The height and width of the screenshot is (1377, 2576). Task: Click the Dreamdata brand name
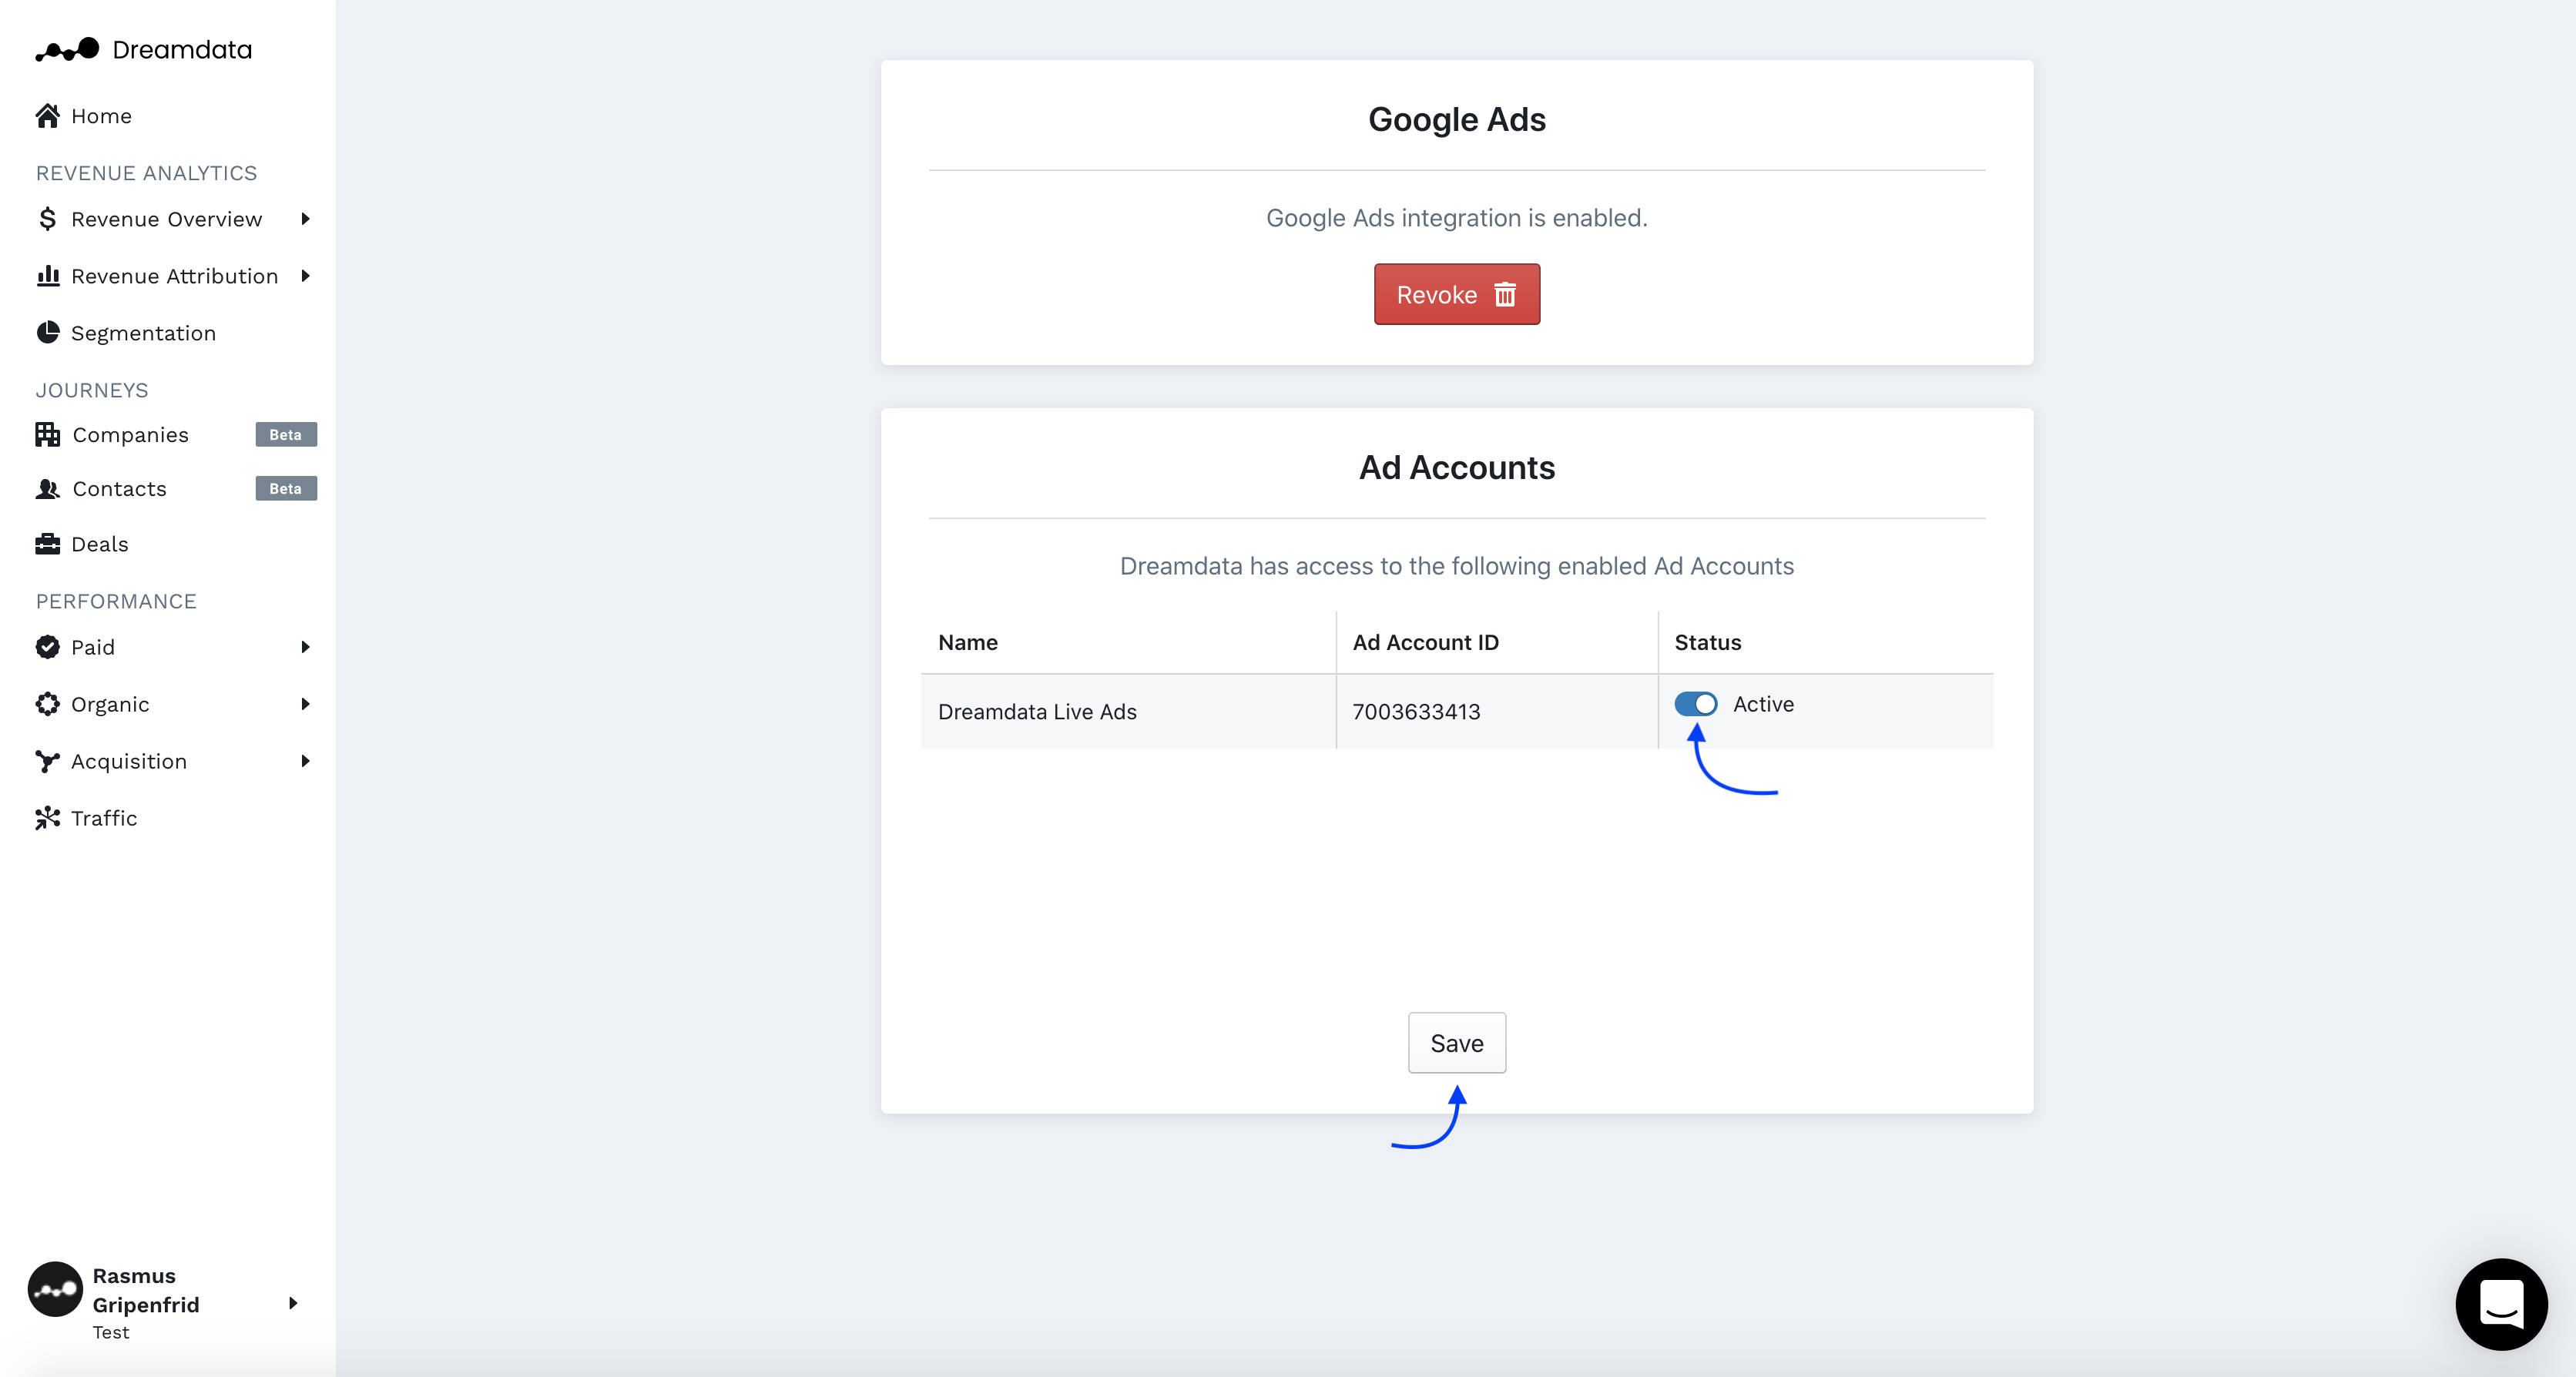pos(182,49)
